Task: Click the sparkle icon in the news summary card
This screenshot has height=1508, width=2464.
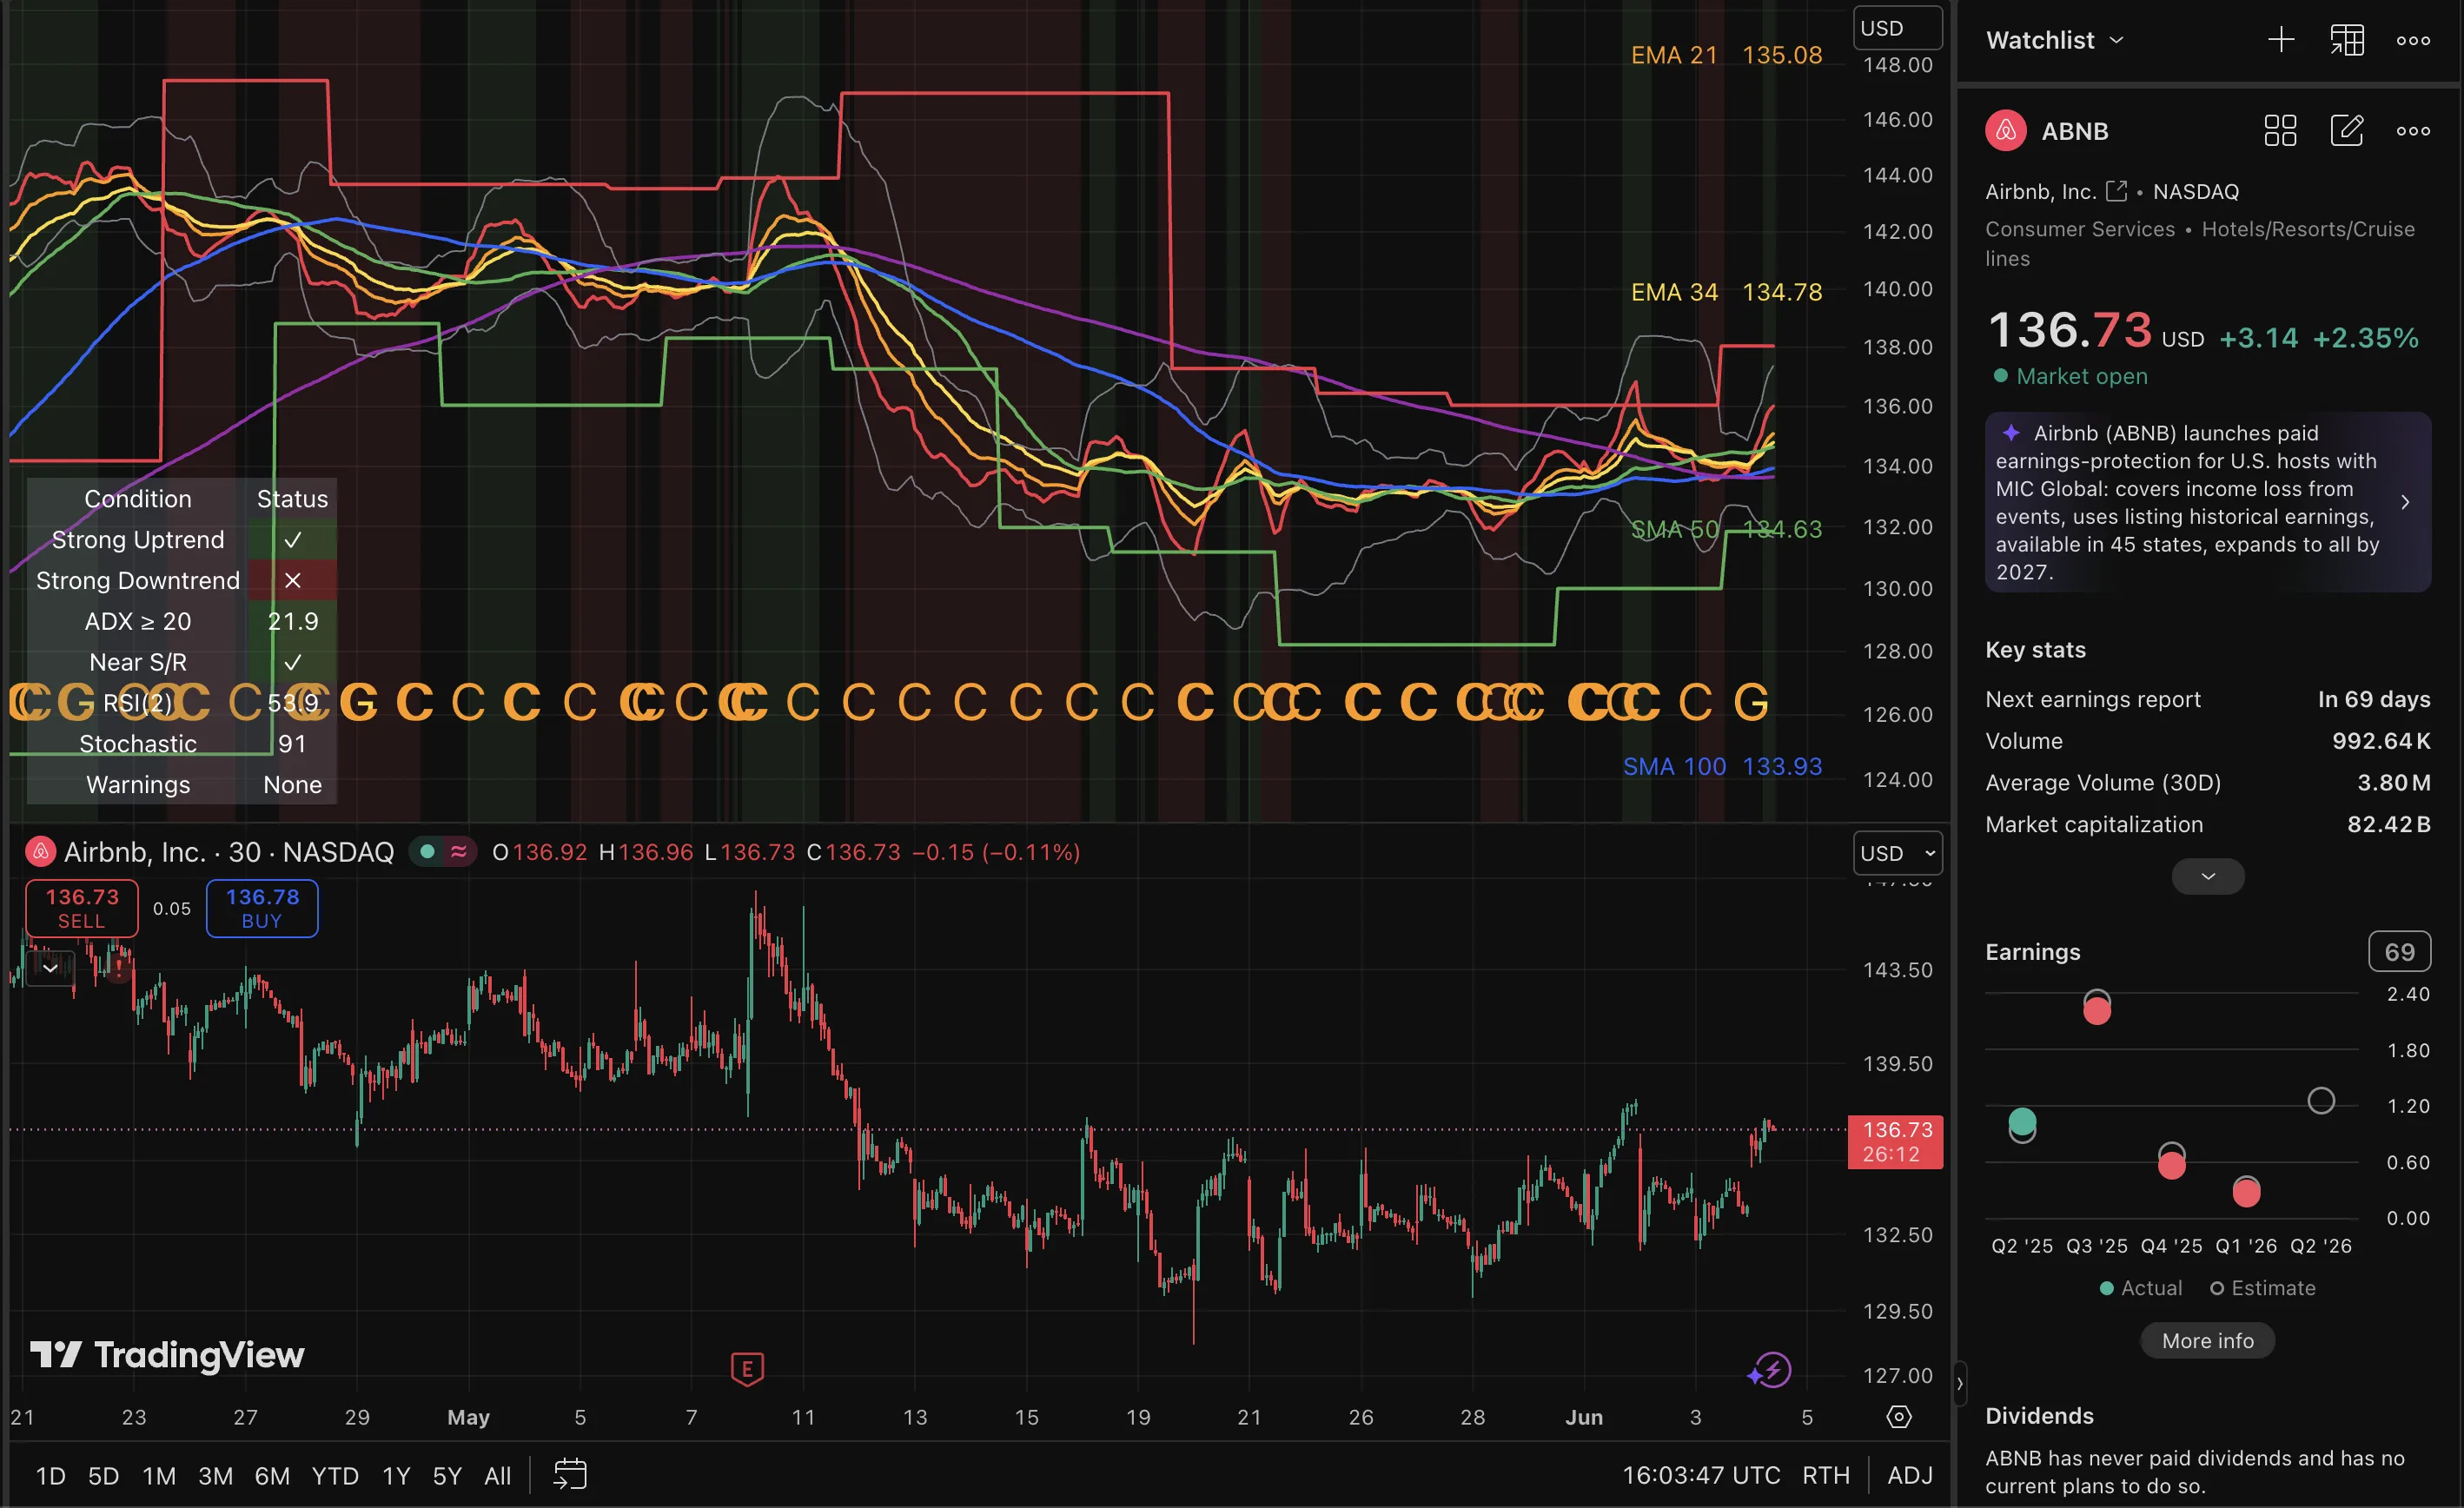Action: click(x=2010, y=433)
